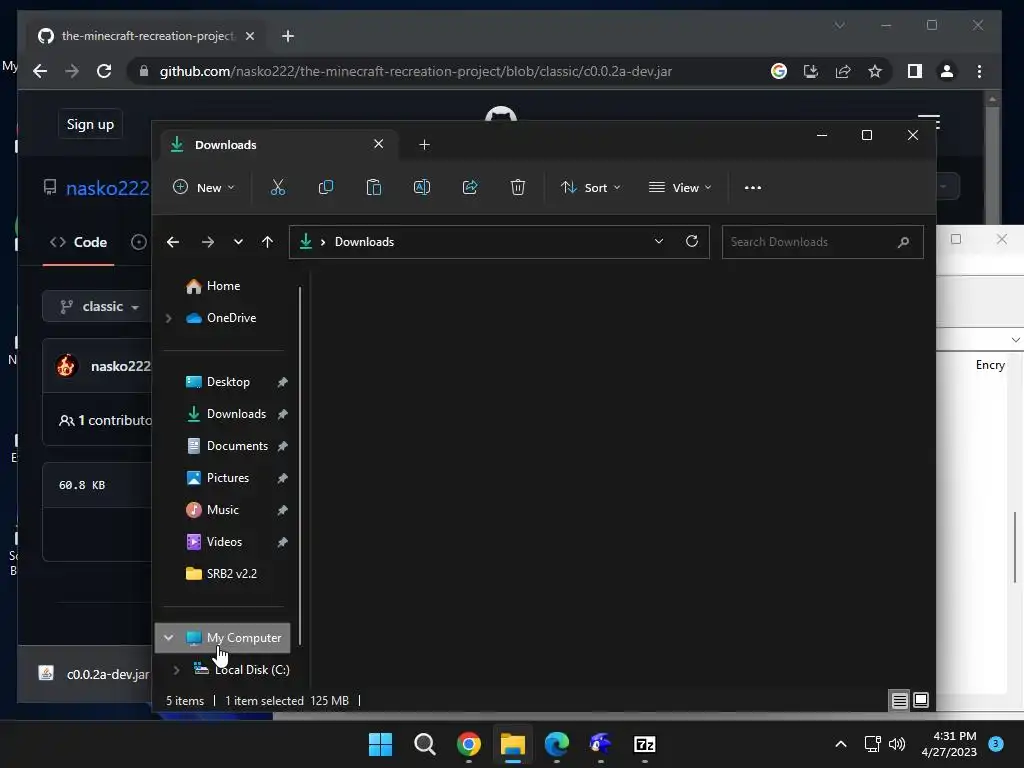Close the Downloads File Explorer tab
1024x768 pixels.
pos(379,144)
